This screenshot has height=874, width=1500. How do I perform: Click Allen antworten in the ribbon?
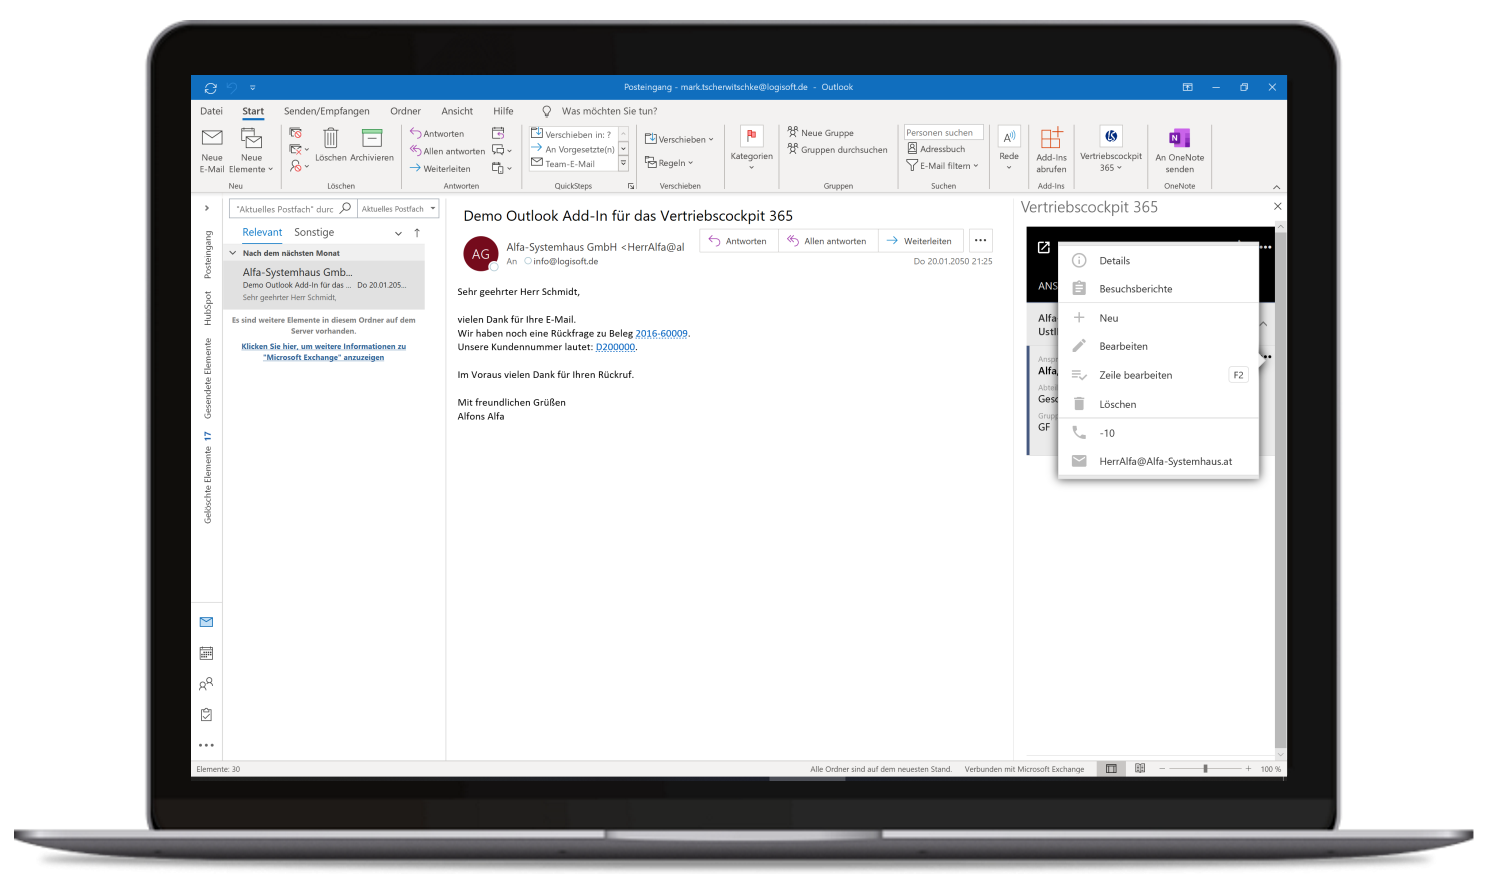click(x=447, y=151)
